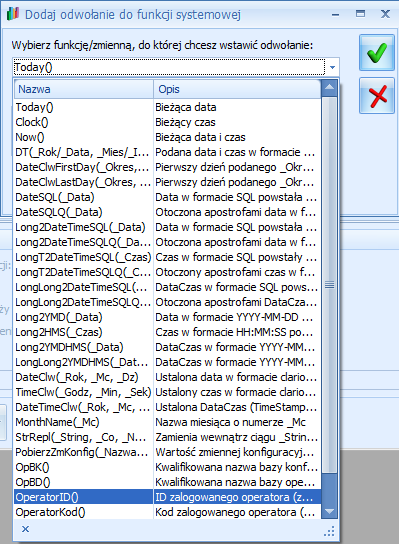Click the small X at the dropdown list footer
Viewport: 399px width, 544px height.
25,529
